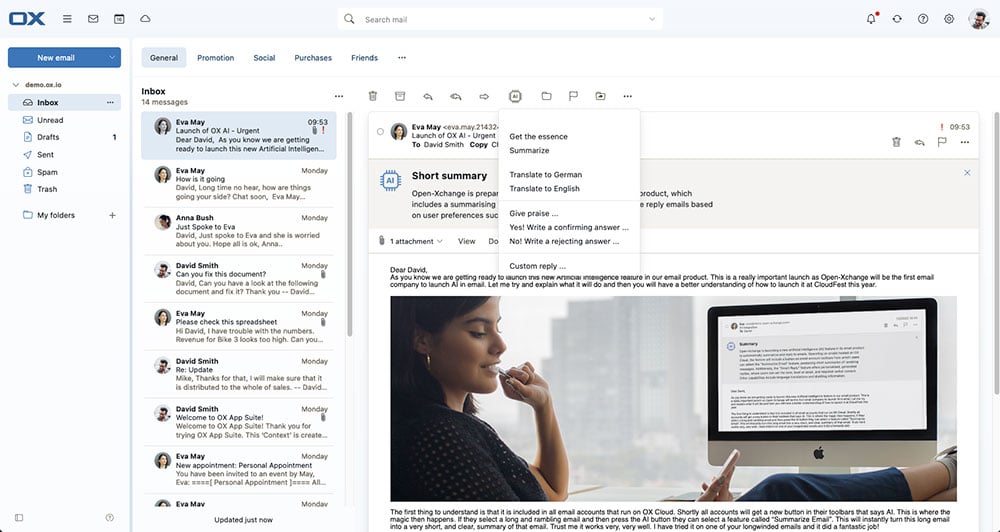Open the email header ellipsis menu
1000x532 pixels.
point(965,142)
